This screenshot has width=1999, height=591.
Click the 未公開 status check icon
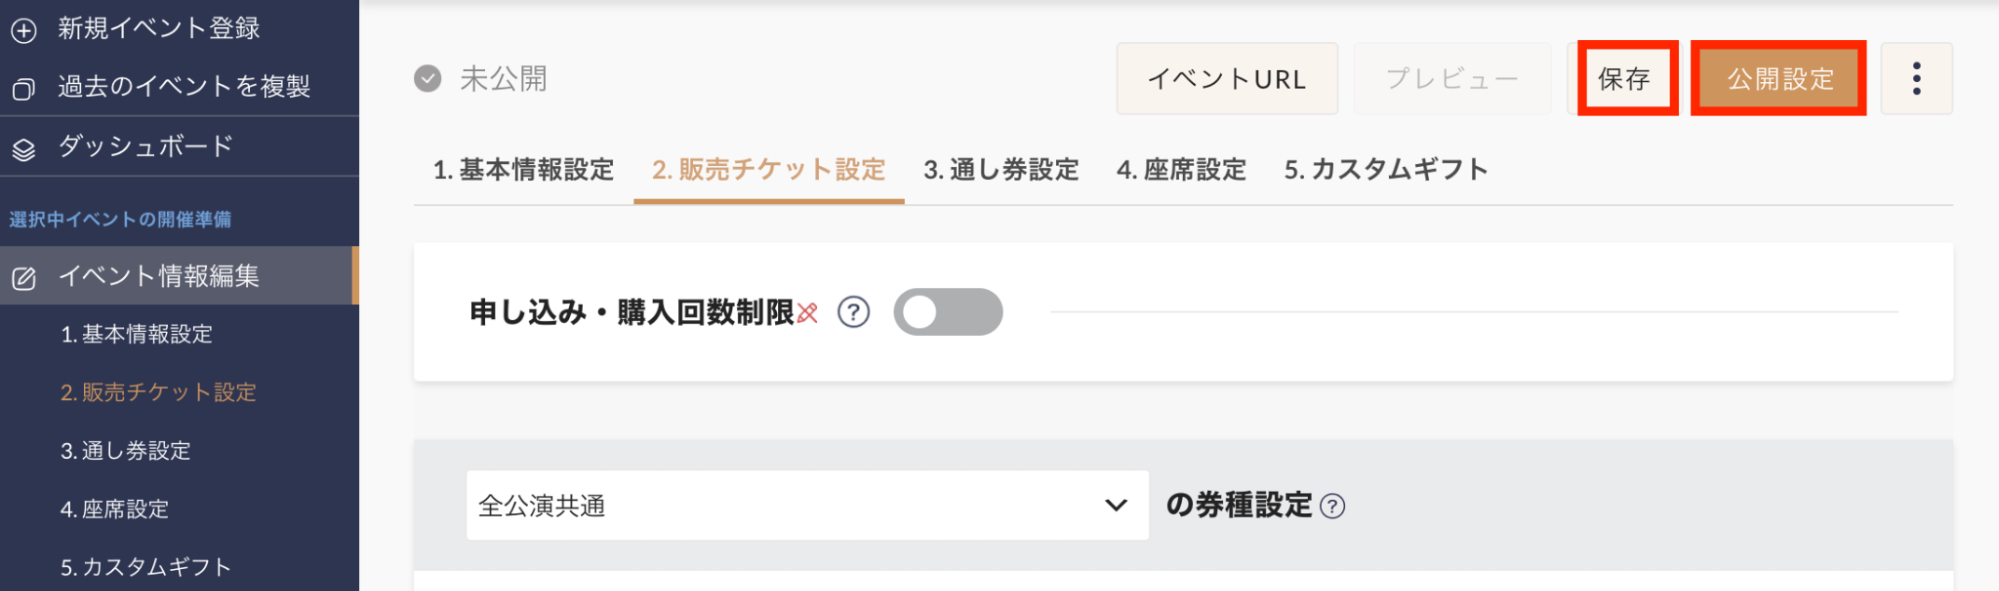[428, 79]
